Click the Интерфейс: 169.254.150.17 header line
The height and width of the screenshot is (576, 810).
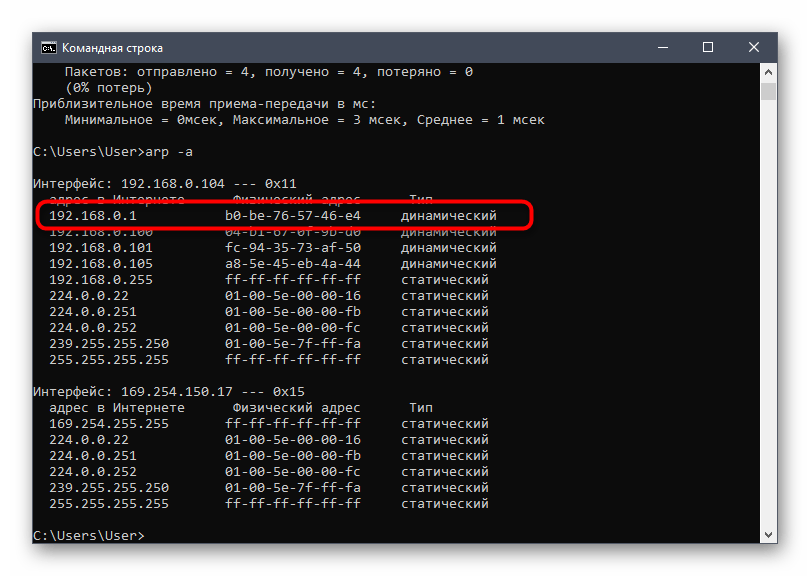pos(168,392)
